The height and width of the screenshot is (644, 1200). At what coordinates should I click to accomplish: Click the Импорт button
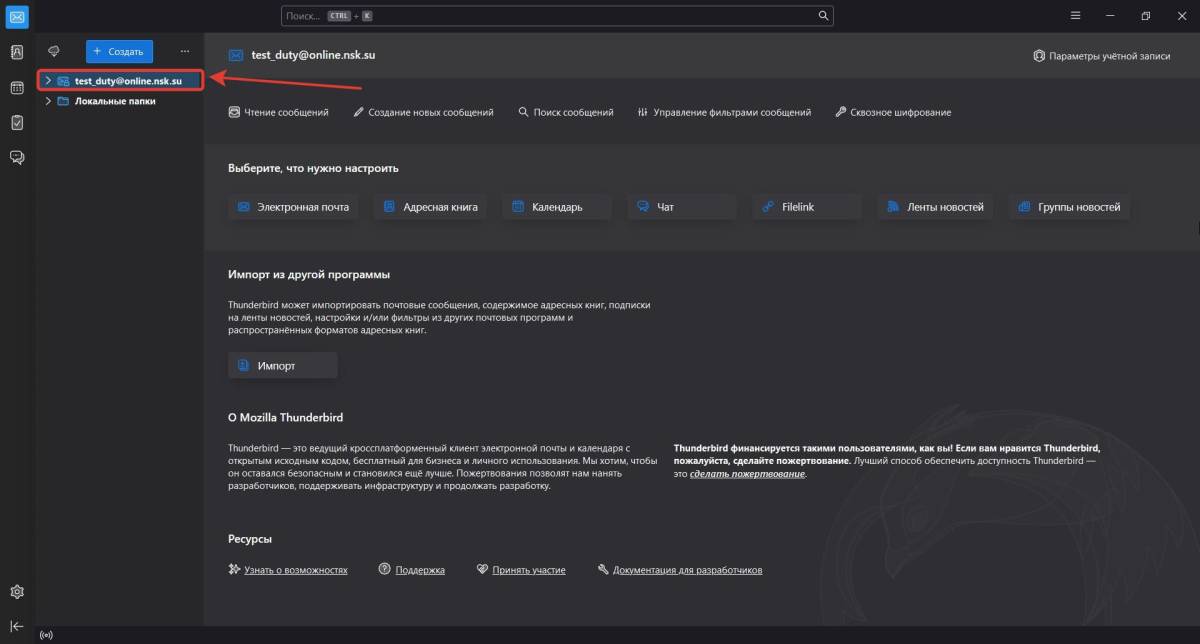pos(283,366)
